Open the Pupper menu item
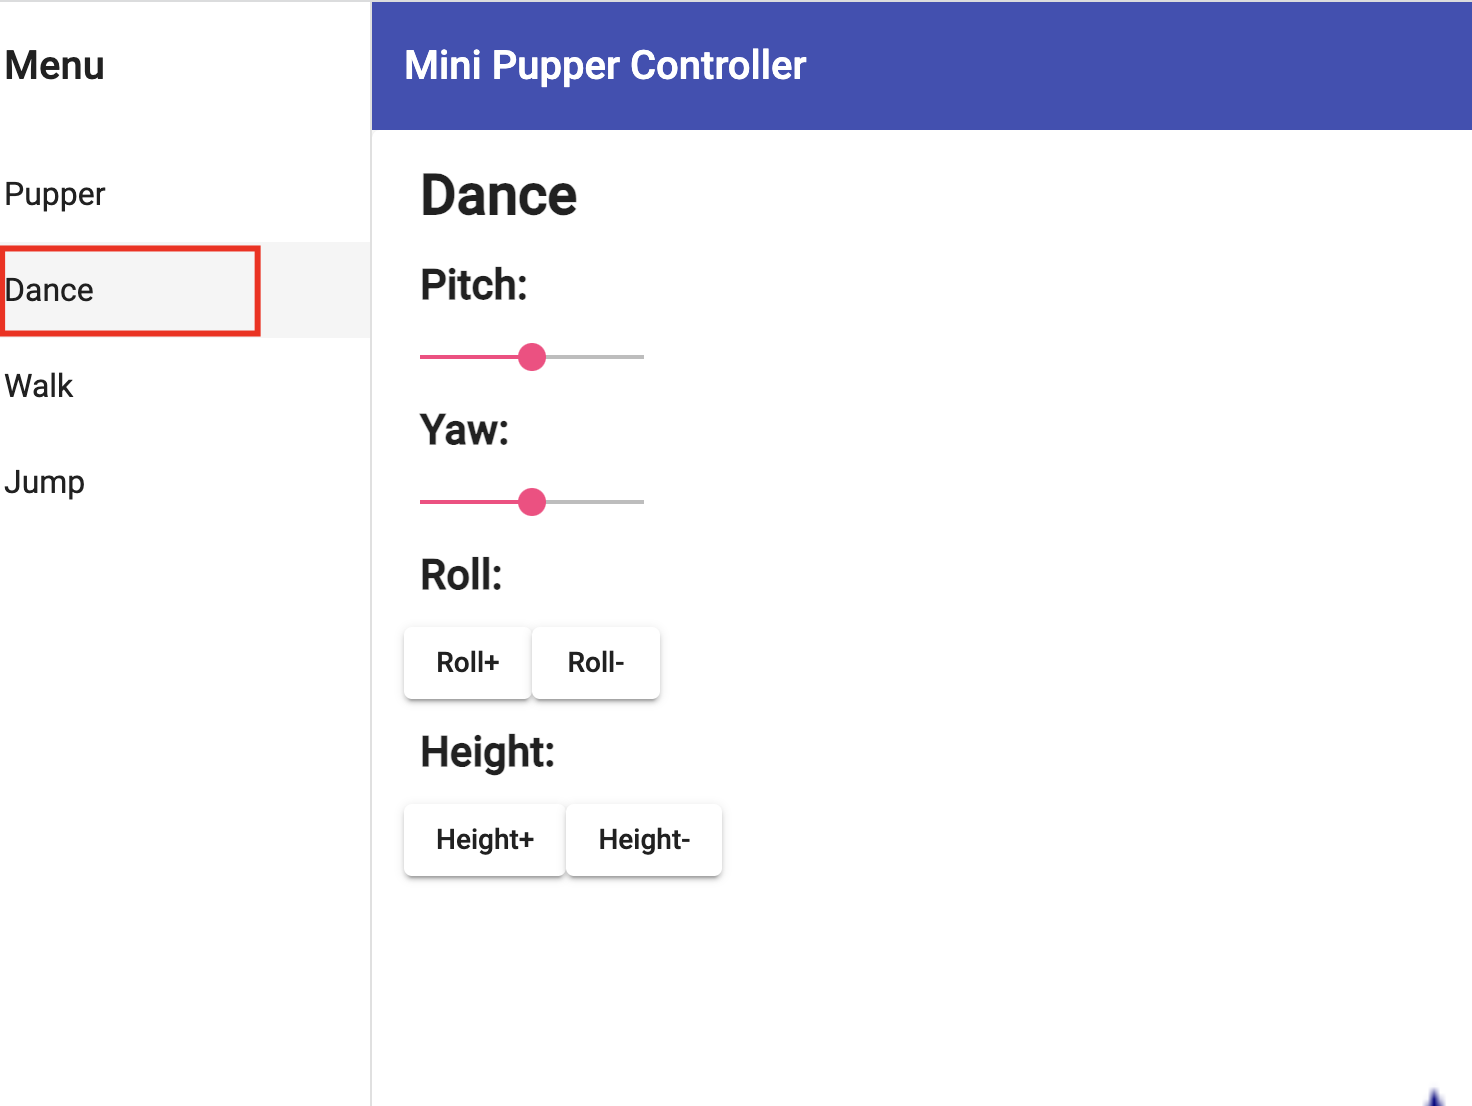The width and height of the screenshot is (1472, 1106). 56,194
